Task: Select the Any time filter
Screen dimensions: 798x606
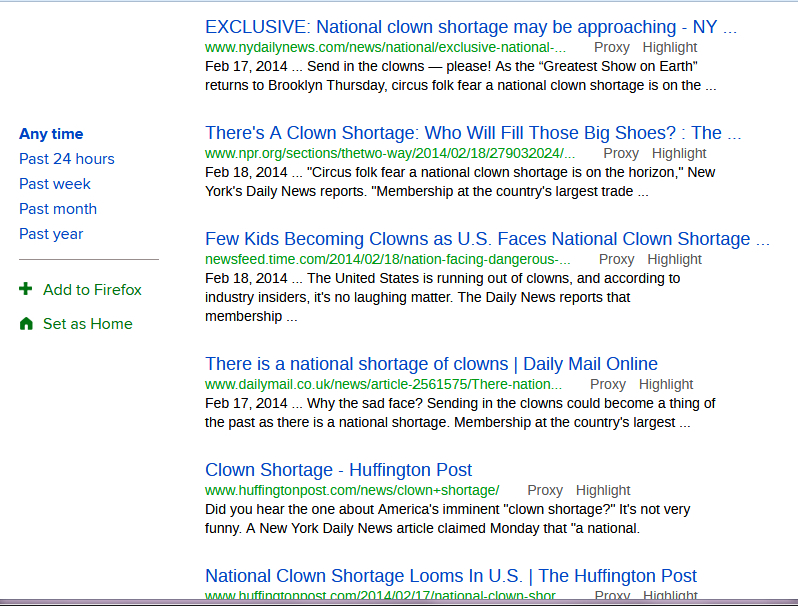Action: tap(51, 134)
